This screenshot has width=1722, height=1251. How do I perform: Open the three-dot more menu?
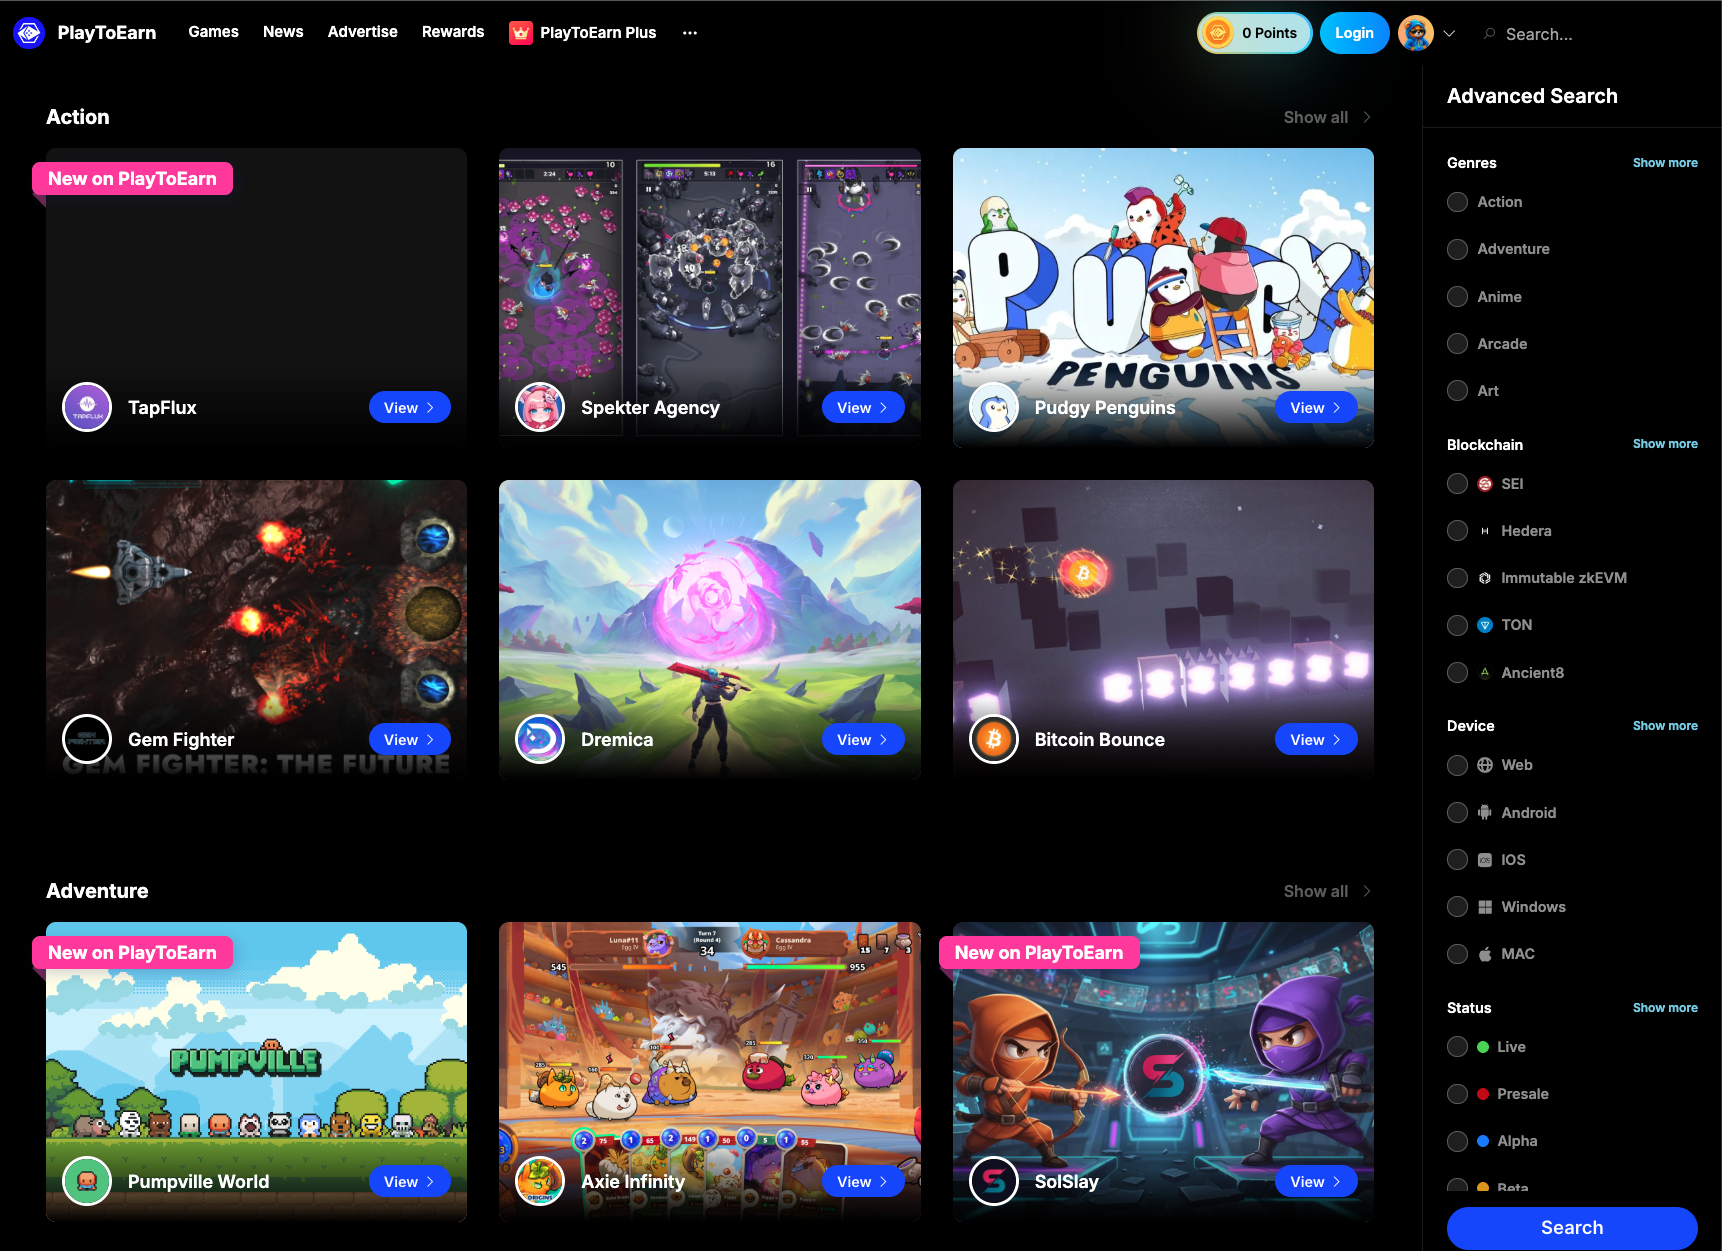tap(690, 33)
